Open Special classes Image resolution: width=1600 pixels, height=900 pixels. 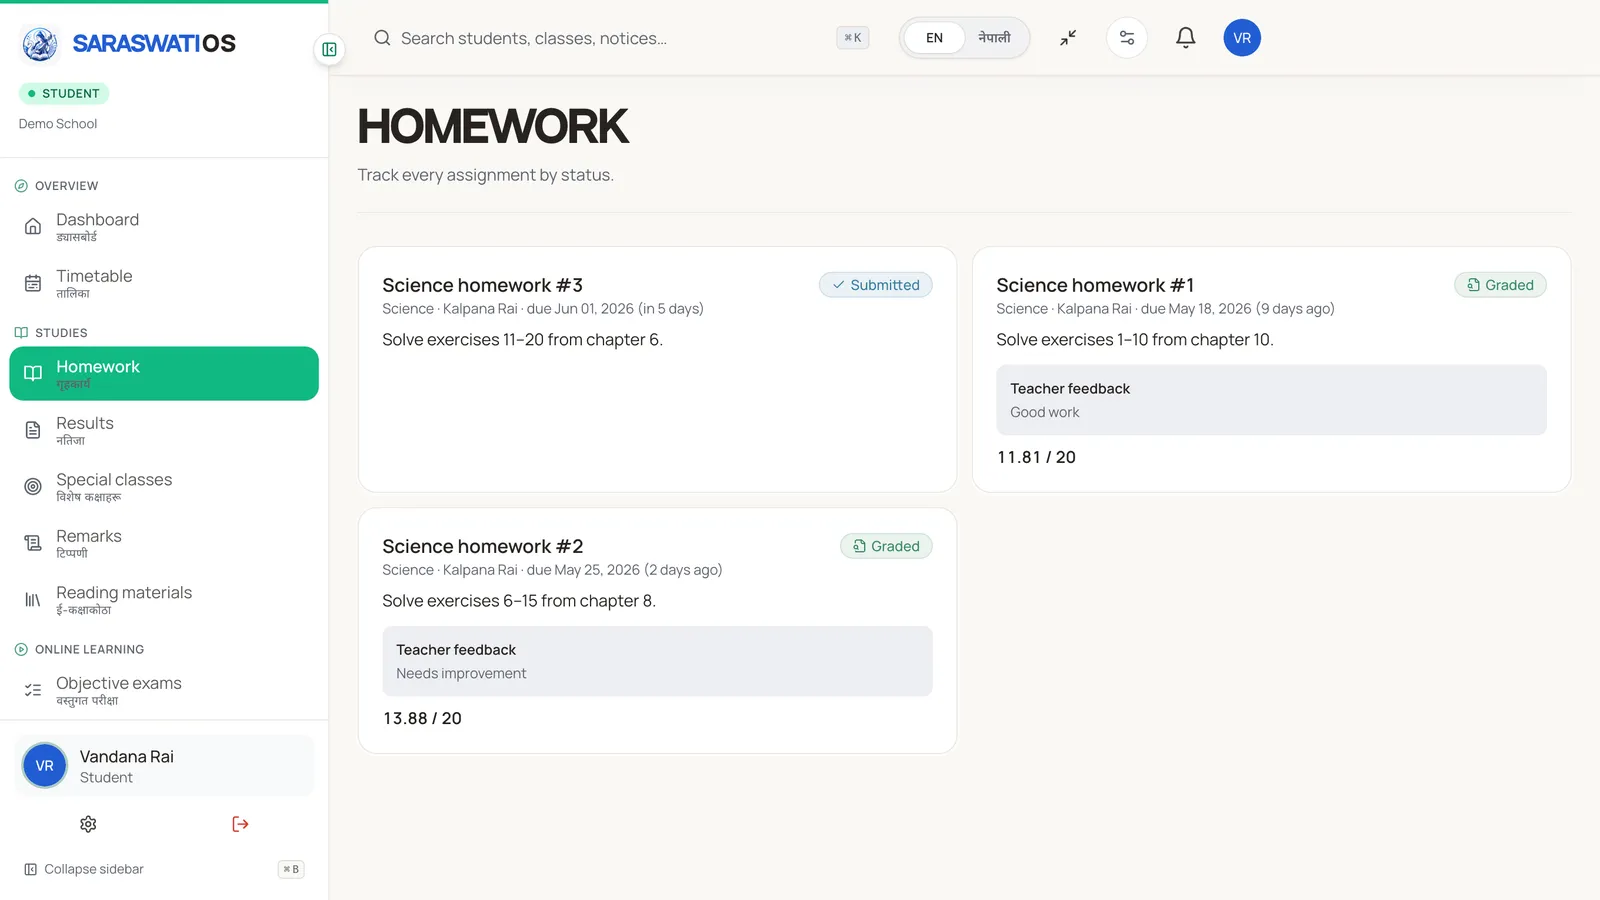(164, 487)
